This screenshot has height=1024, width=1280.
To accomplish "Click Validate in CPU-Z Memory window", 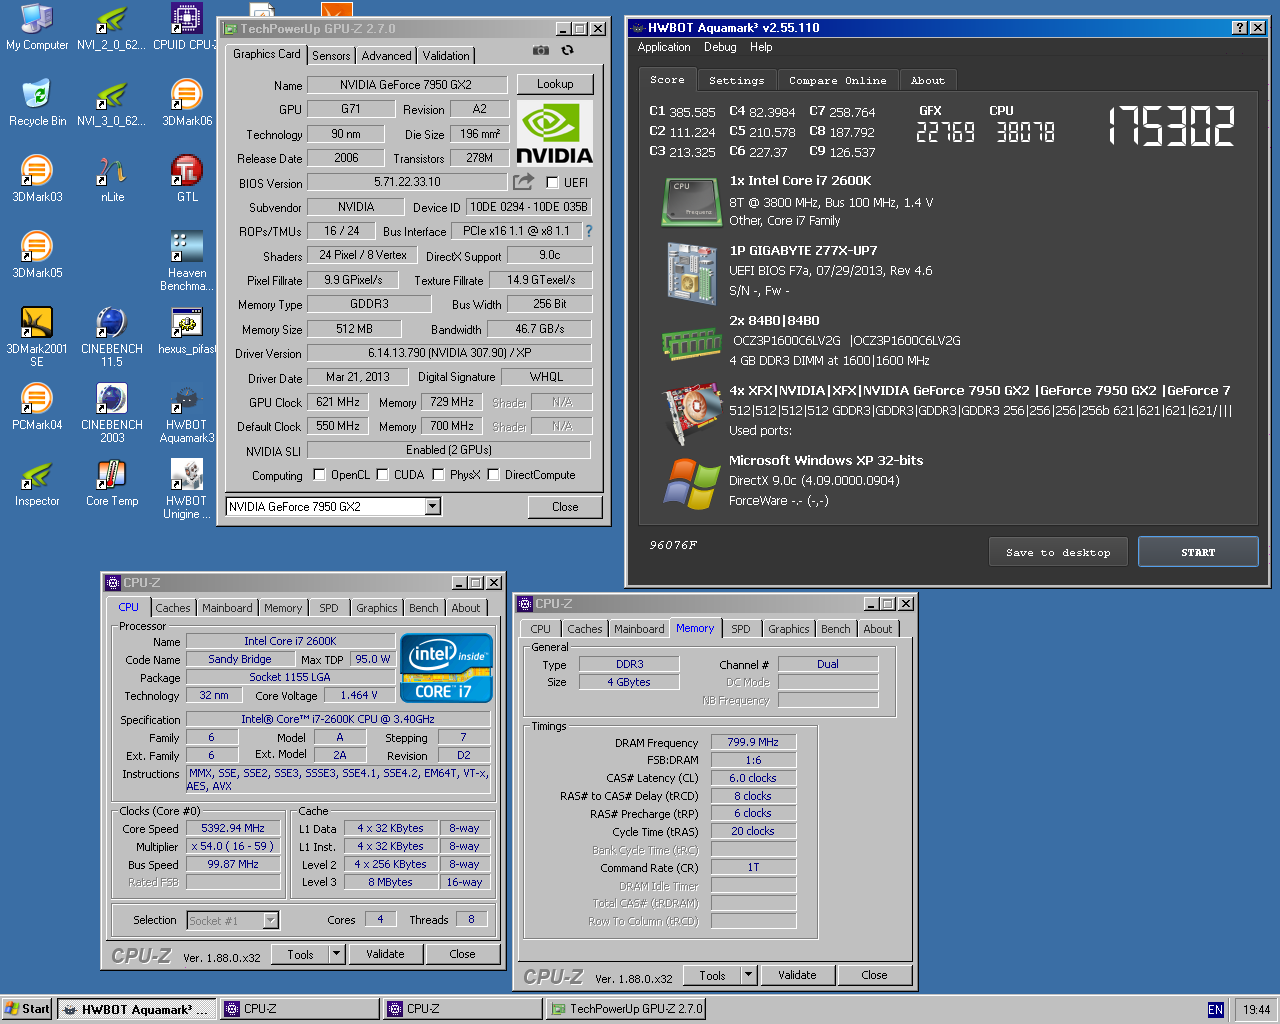I will 797,975.
